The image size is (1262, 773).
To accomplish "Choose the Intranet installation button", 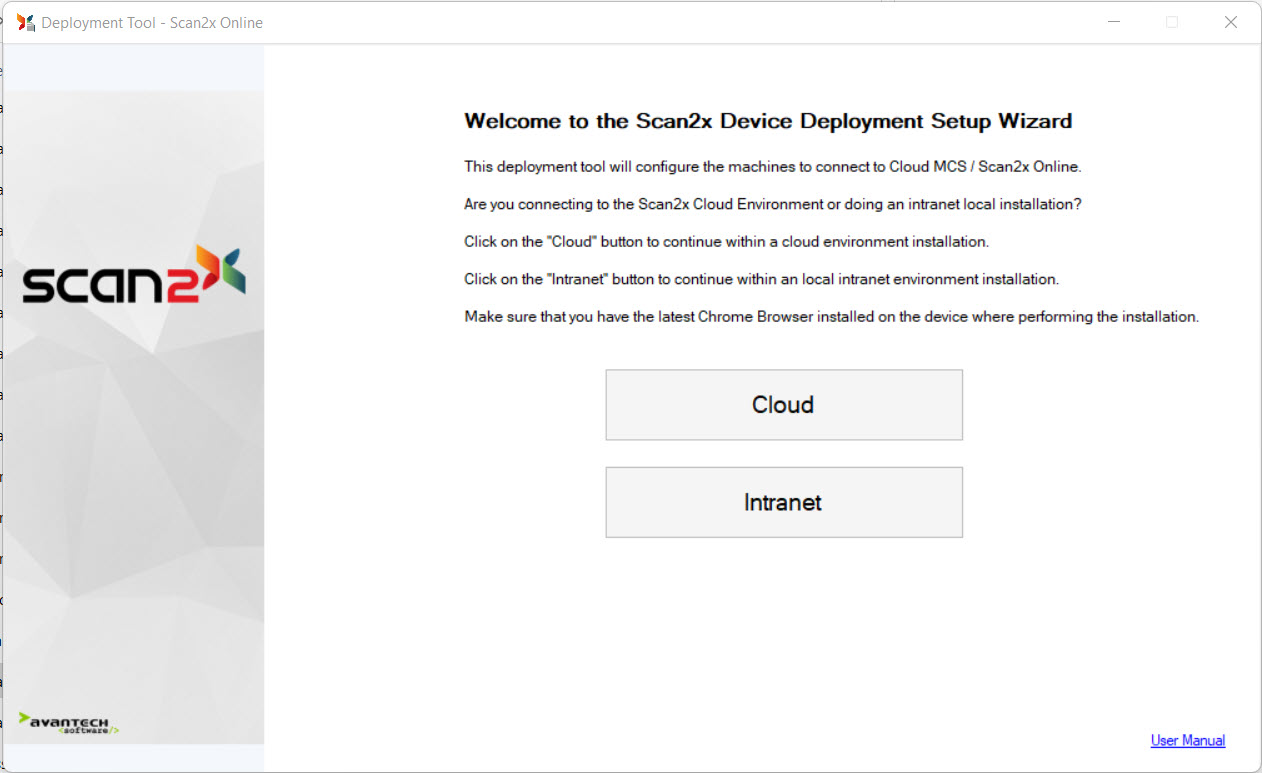I will [783, 502].
